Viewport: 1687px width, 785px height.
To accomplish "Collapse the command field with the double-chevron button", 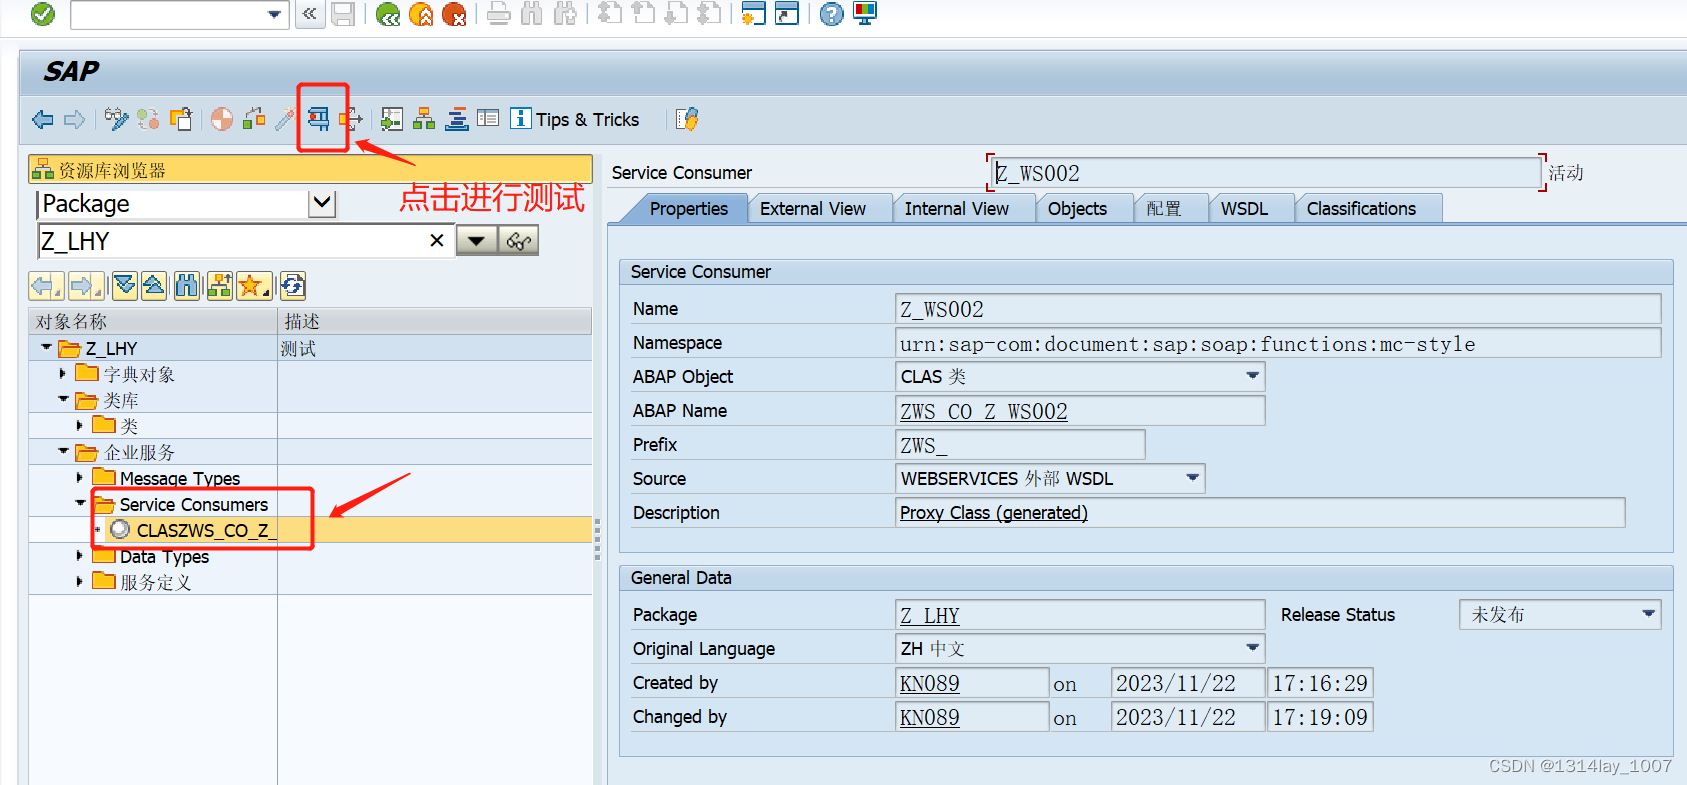I will [310, 14].
